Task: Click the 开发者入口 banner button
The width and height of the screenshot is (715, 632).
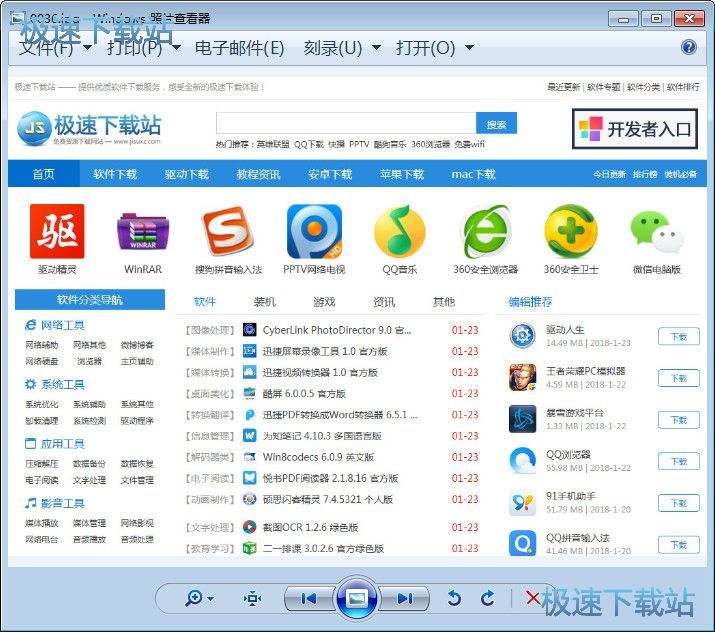Action: [634, 129]
